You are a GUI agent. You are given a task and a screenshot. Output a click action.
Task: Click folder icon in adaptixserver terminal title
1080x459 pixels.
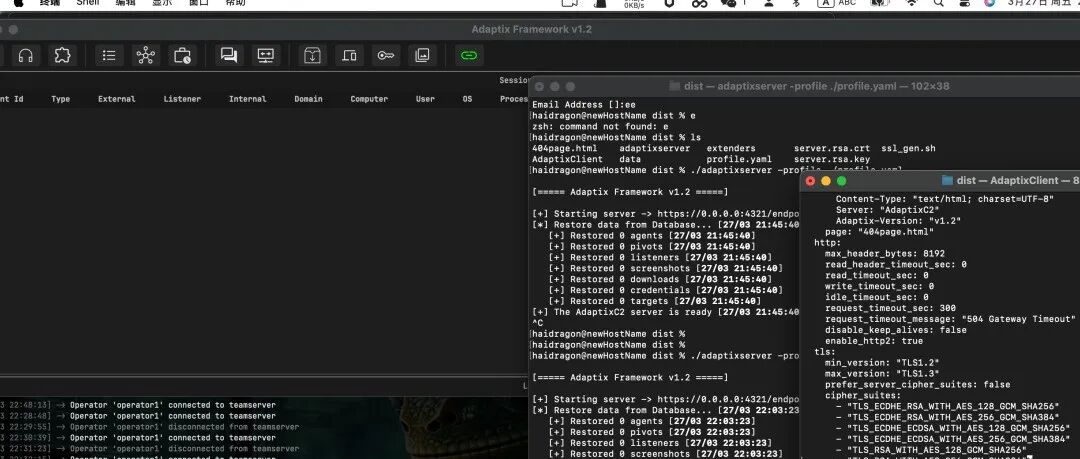(675, 86)
